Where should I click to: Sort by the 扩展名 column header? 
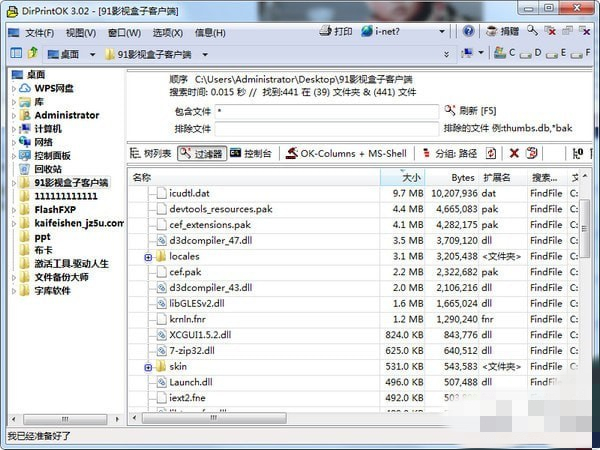coord(503,177)
